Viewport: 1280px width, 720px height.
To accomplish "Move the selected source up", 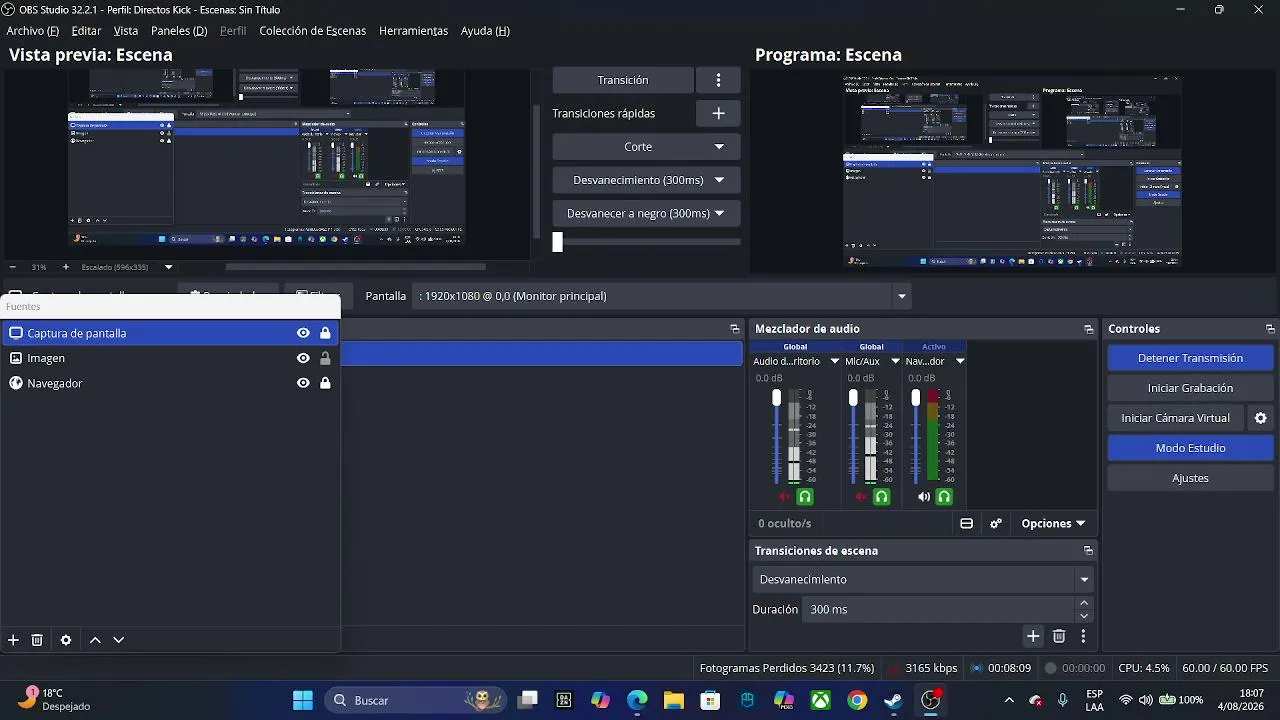I will click(x=95, y=640).
